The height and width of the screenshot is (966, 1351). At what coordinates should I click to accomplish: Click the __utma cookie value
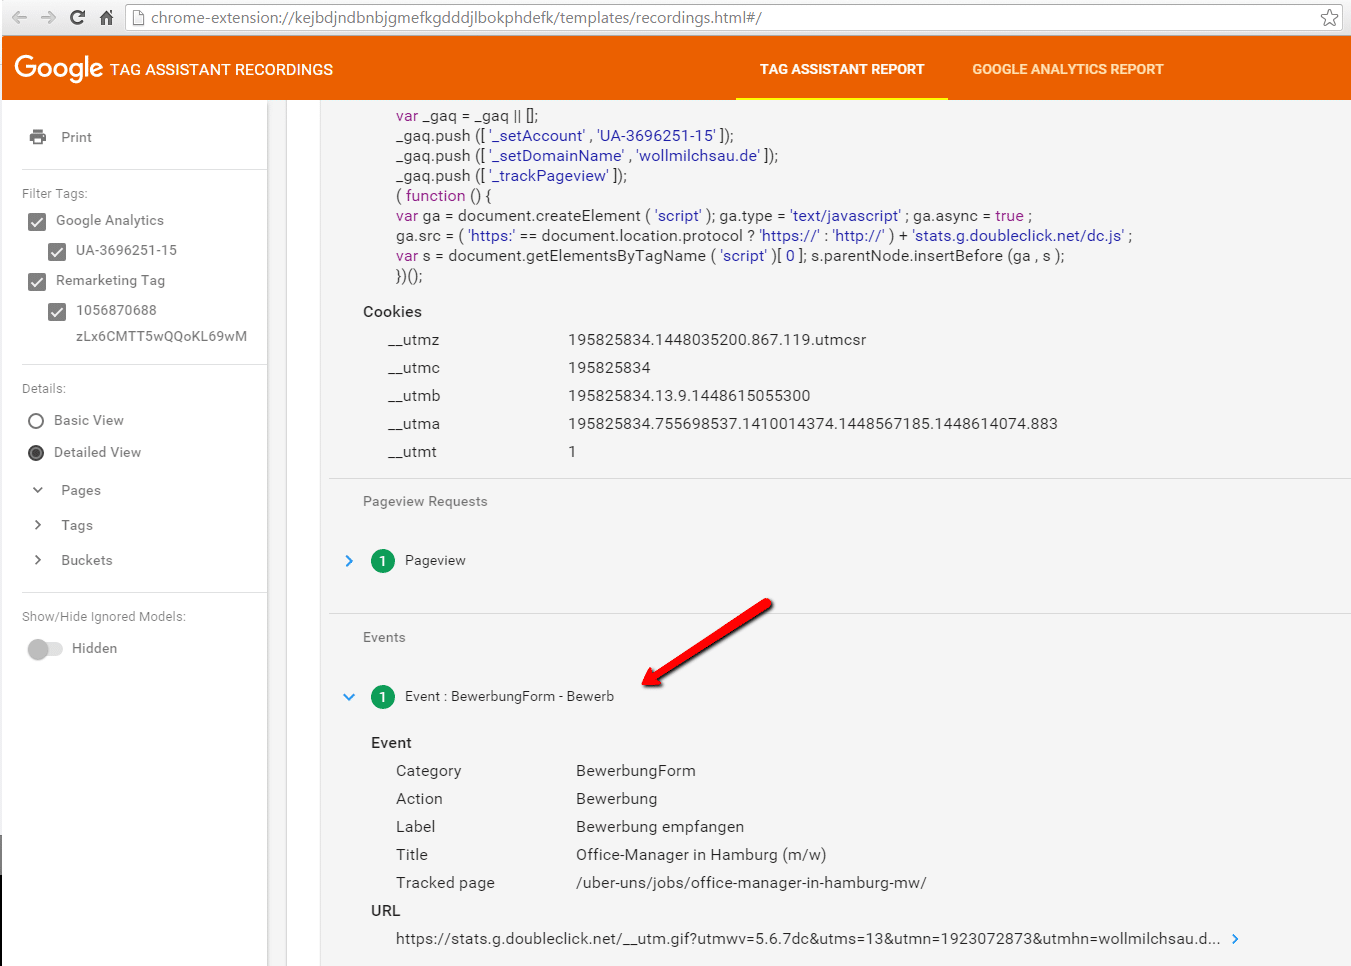click(813, 424)
